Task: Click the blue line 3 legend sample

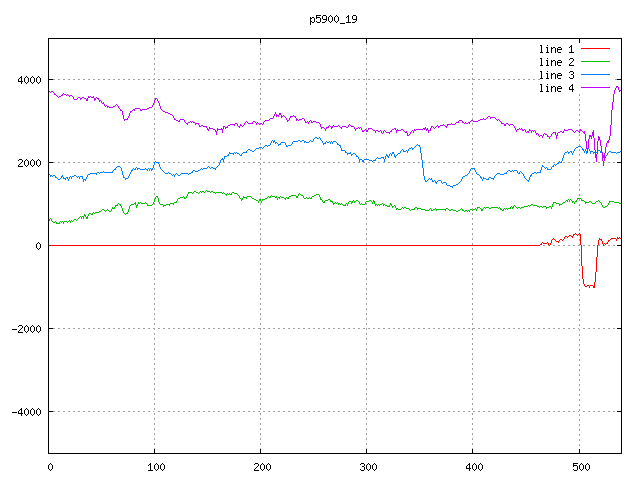Action: (x=595, y=75)
